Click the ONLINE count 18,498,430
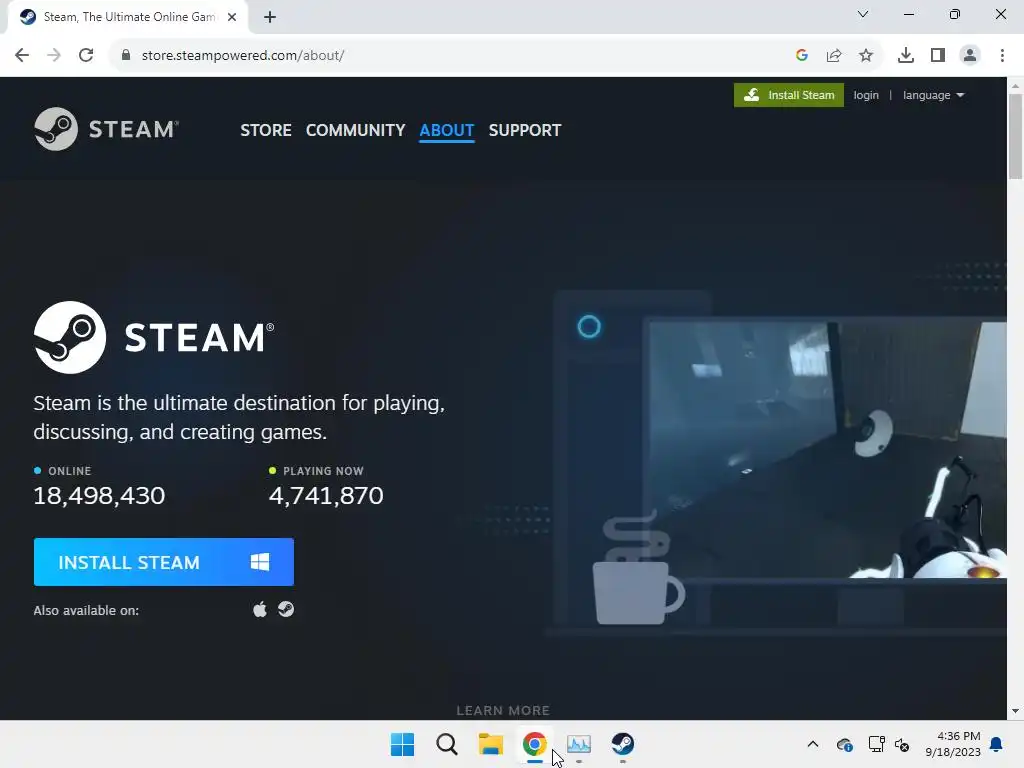Screen dimensions: 1024x768 tap(99, 496)
